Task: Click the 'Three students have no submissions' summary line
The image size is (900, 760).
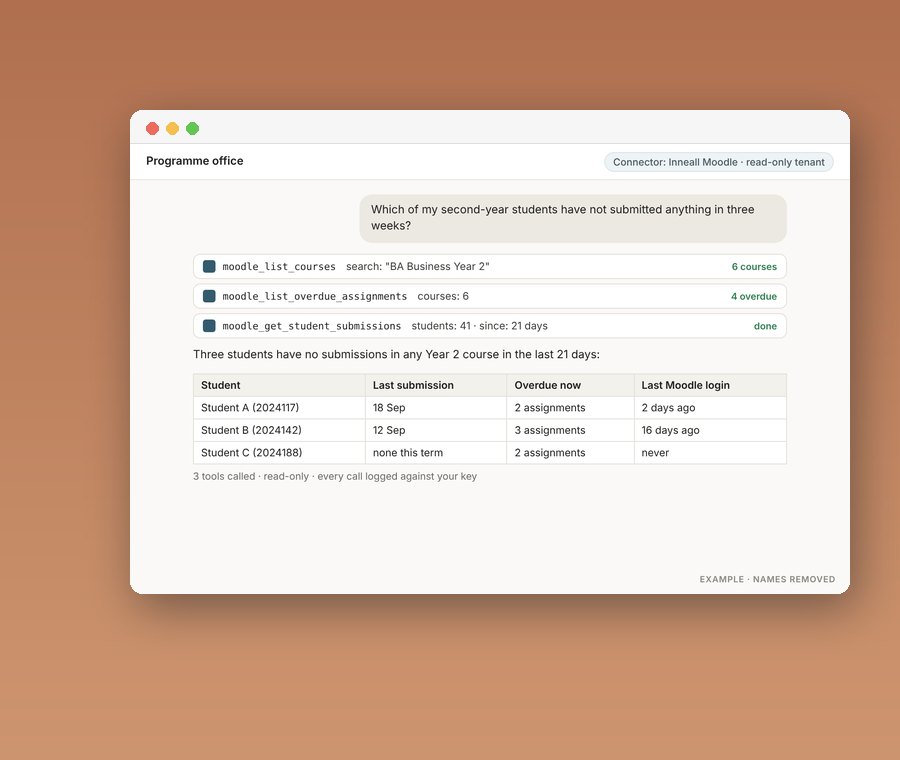Action: click(x=396, y=354)
